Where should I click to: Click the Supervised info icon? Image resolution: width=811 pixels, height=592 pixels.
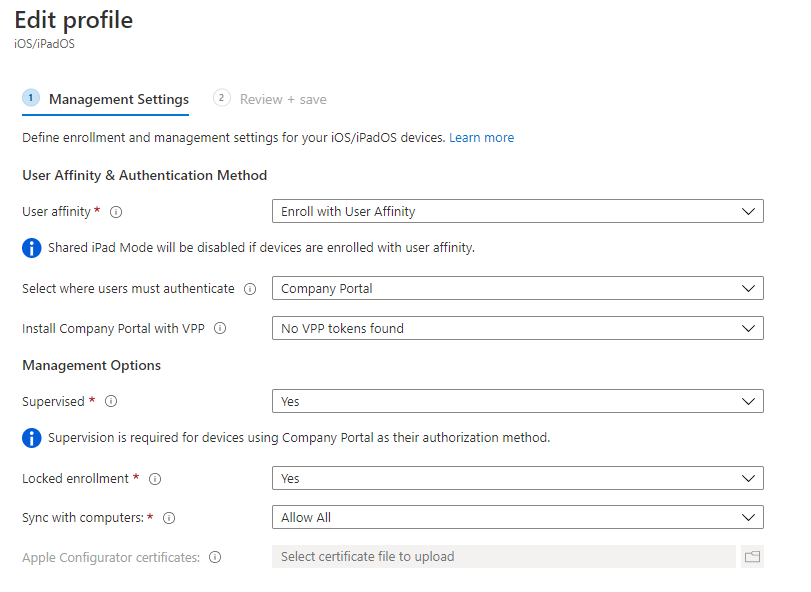111,401
